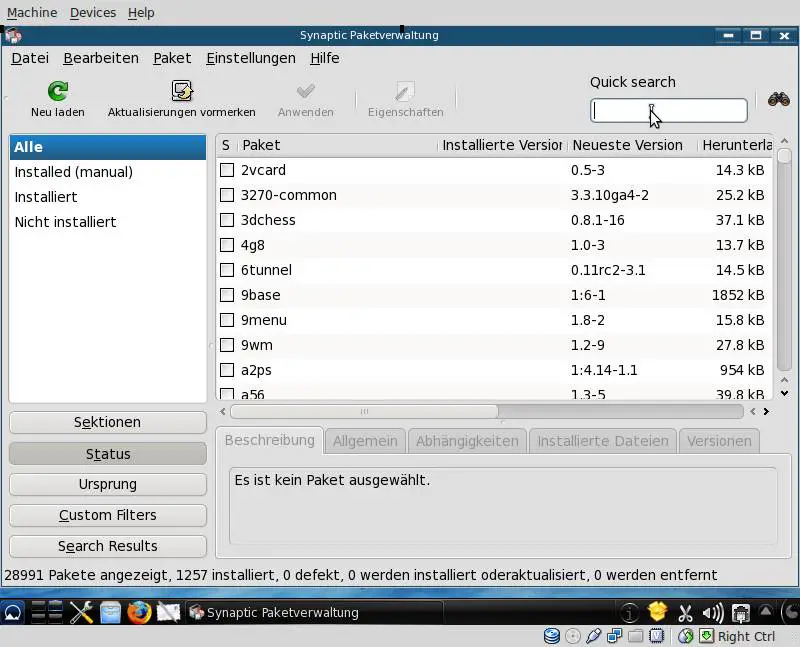The image size is (800, 647).
Task: Click the Aktualisierungen vormerken icon
Action: [182, 91]
